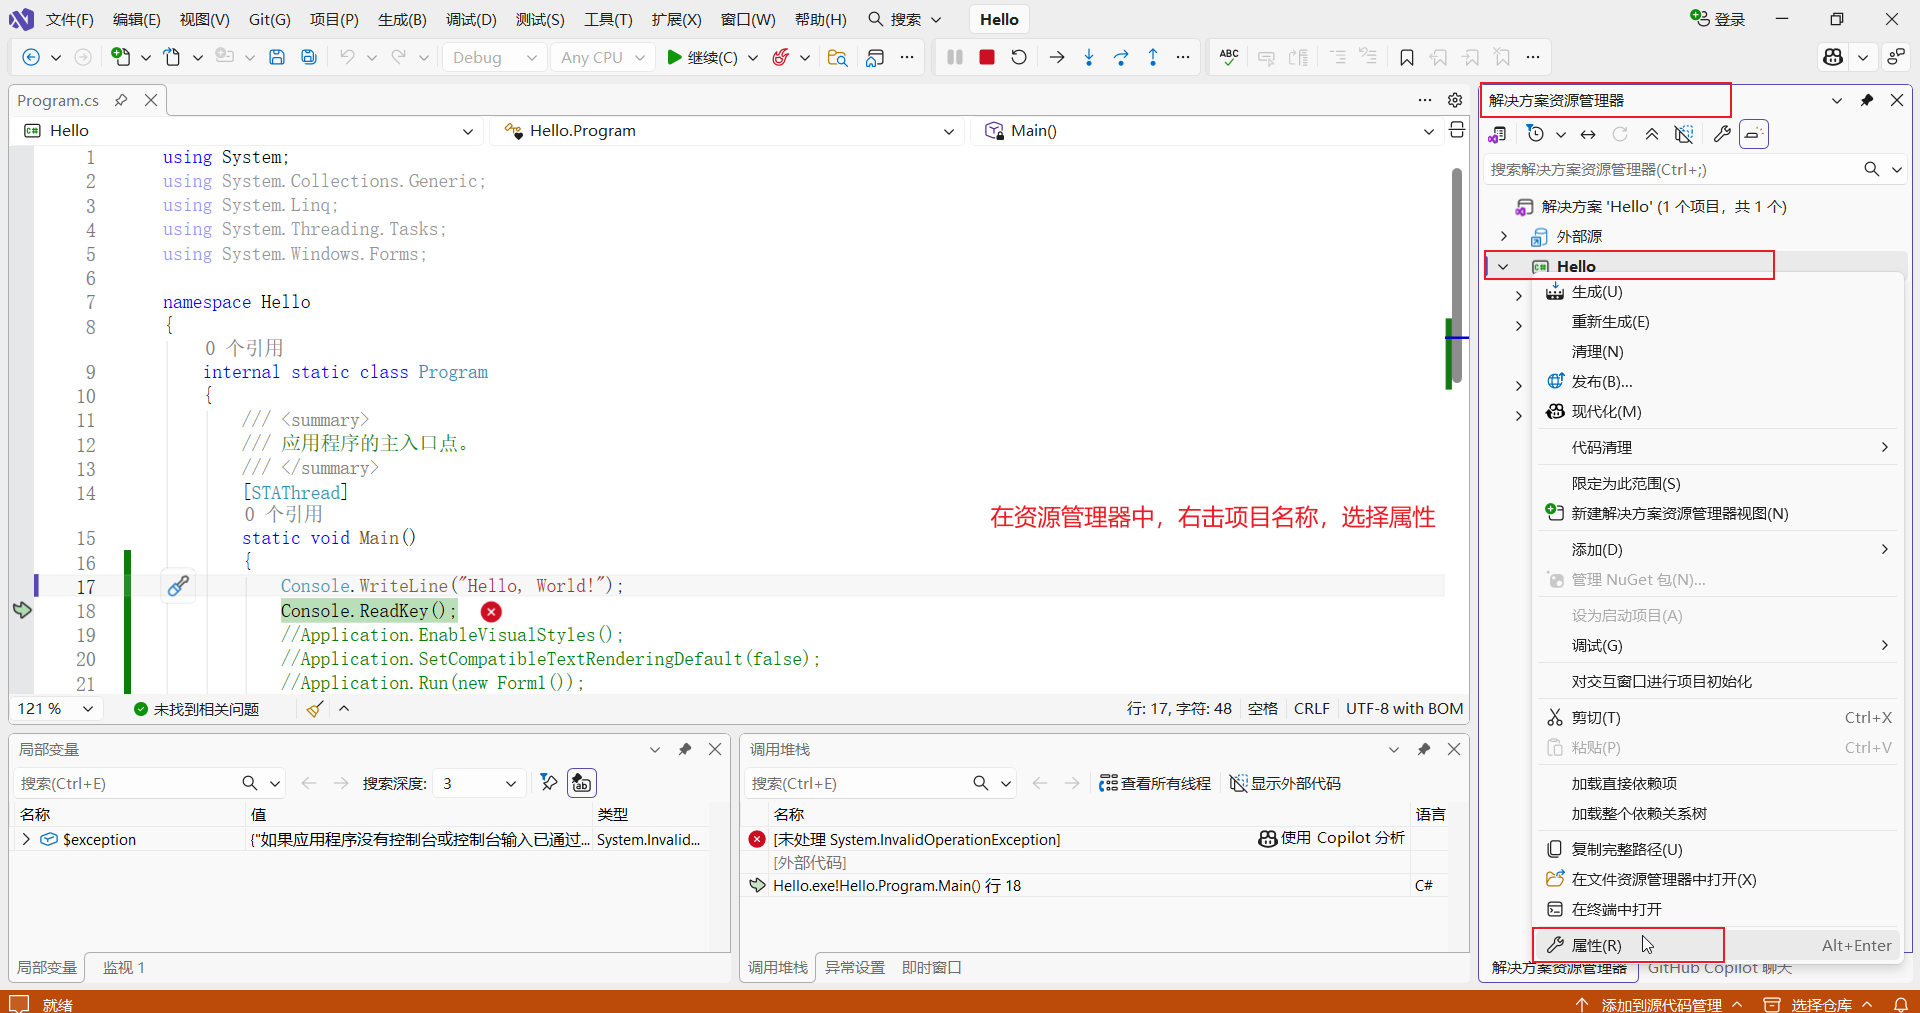Open the Debug configuration dropdown
The height and width of the screenshot is (1013, 1920).
pyautogui.click(x=495, y=57)
